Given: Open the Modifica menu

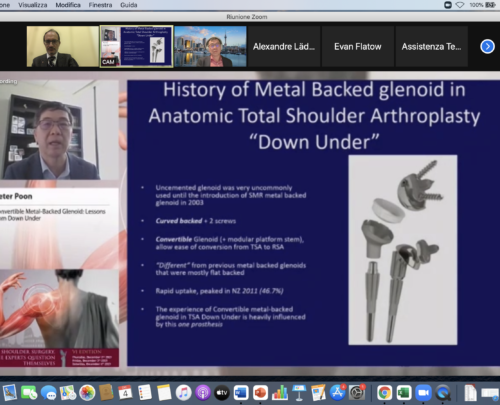Looking at the screenshot, I should click(68, 5).
